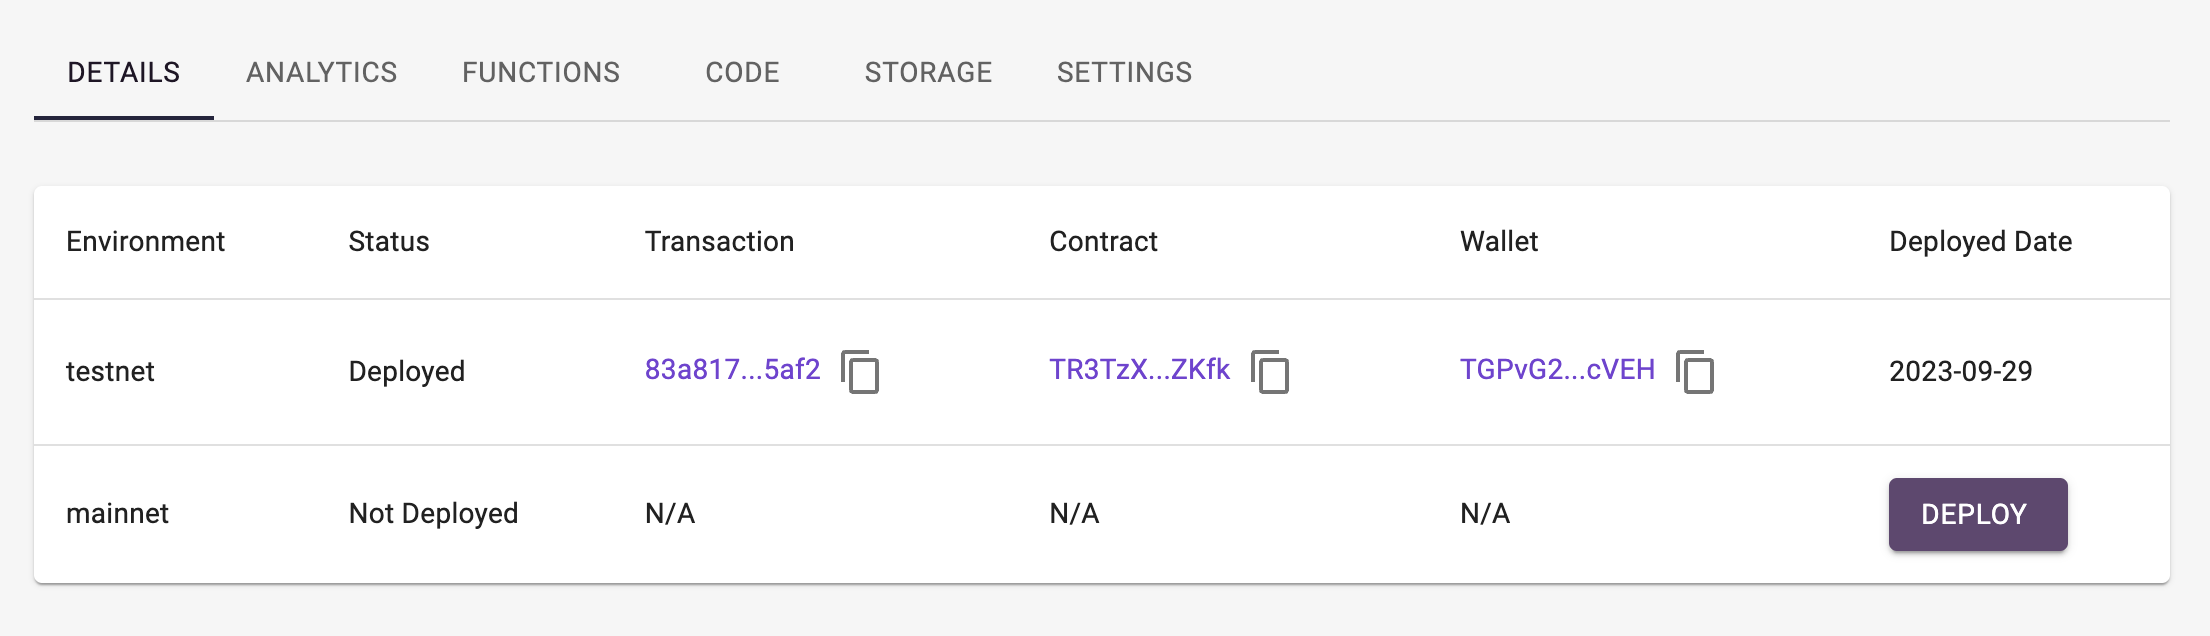Copy the testnet transaction hash
2210x636 pixels.
tap(860, 372)
